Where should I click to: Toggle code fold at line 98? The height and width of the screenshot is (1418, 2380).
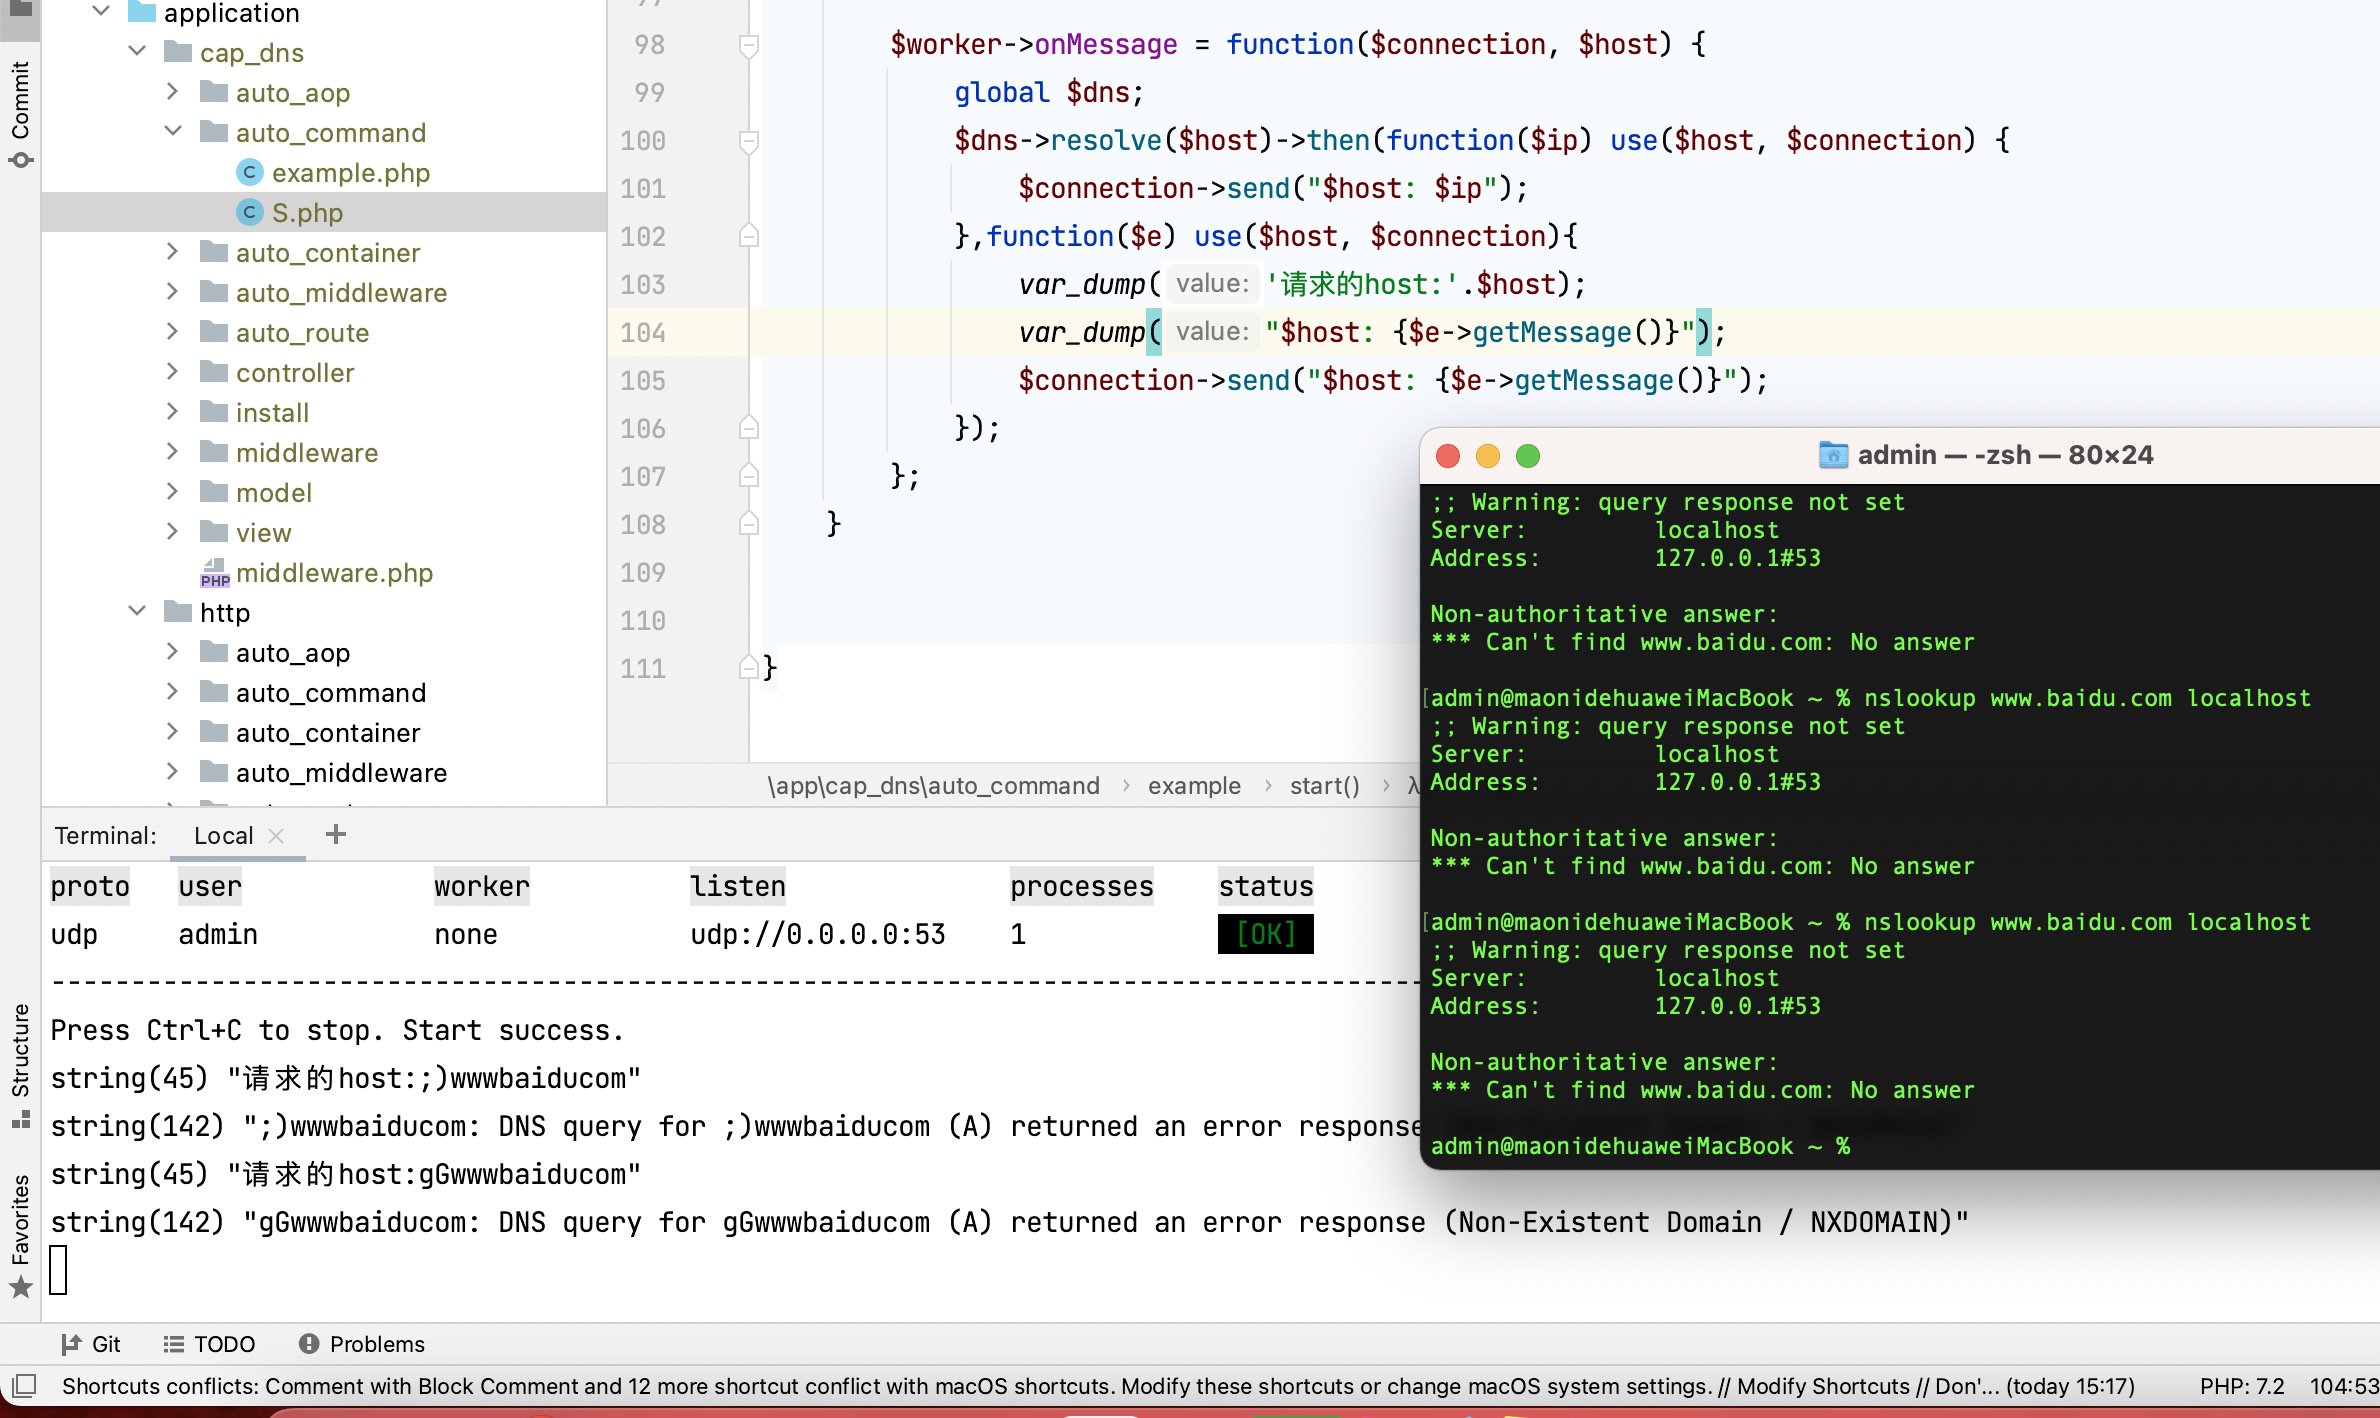tap(748, 45)
